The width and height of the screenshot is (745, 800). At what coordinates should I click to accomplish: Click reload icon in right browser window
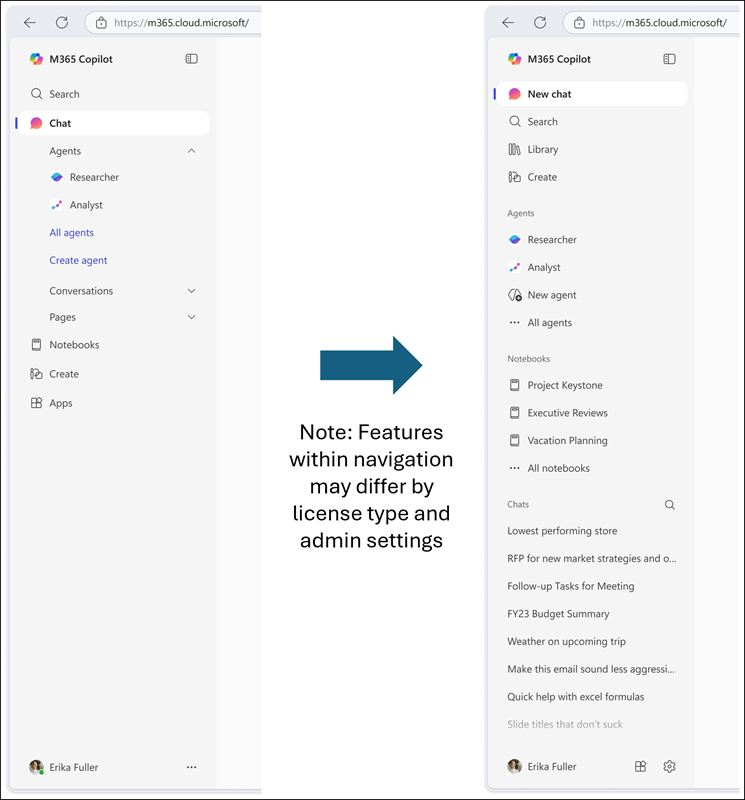540,22
